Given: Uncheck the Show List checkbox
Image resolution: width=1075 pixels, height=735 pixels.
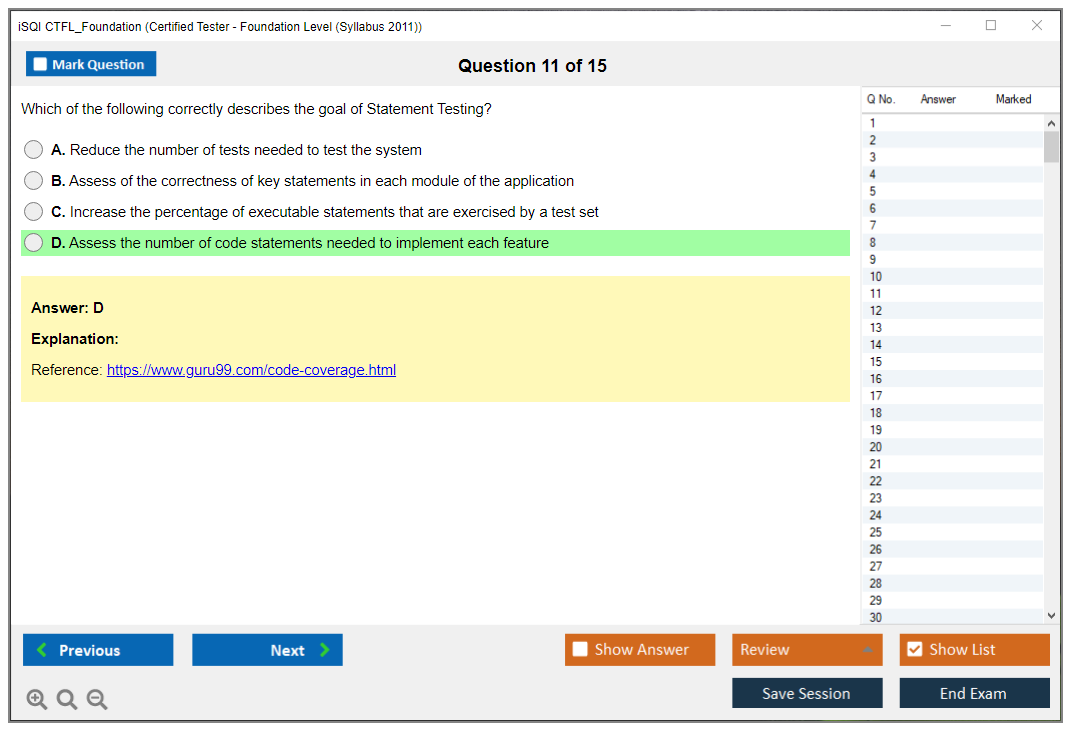Looking at the screenshot, I should click(914, 650).
